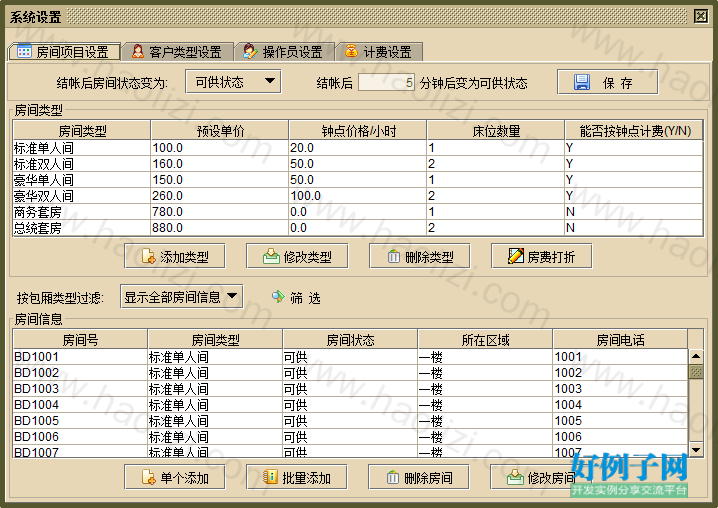718x508 pixels.
Task: Click the 780.0 price cell
Action: click(220, 212)
